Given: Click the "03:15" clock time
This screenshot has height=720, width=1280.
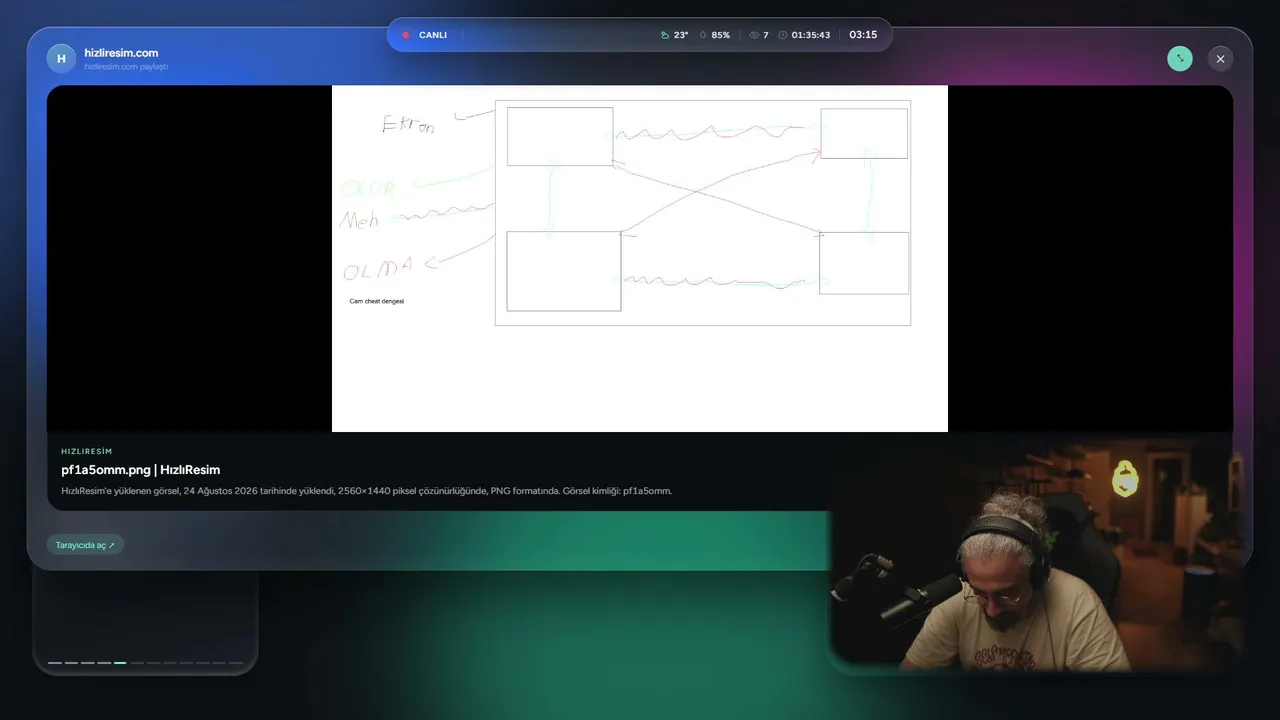Looking at the screenshot, I should (x=863, y=35).
